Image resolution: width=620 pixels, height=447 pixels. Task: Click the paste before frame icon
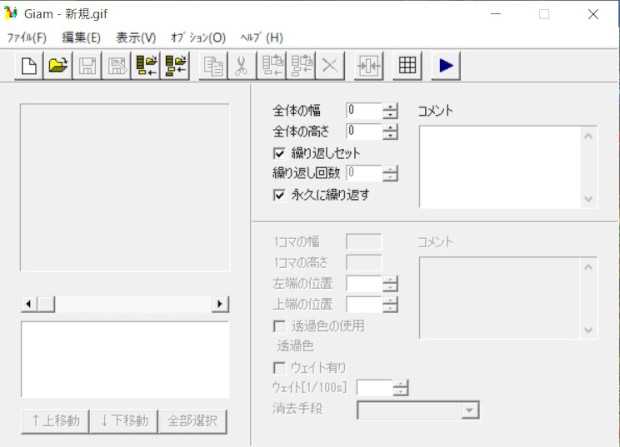pos(271,66)
